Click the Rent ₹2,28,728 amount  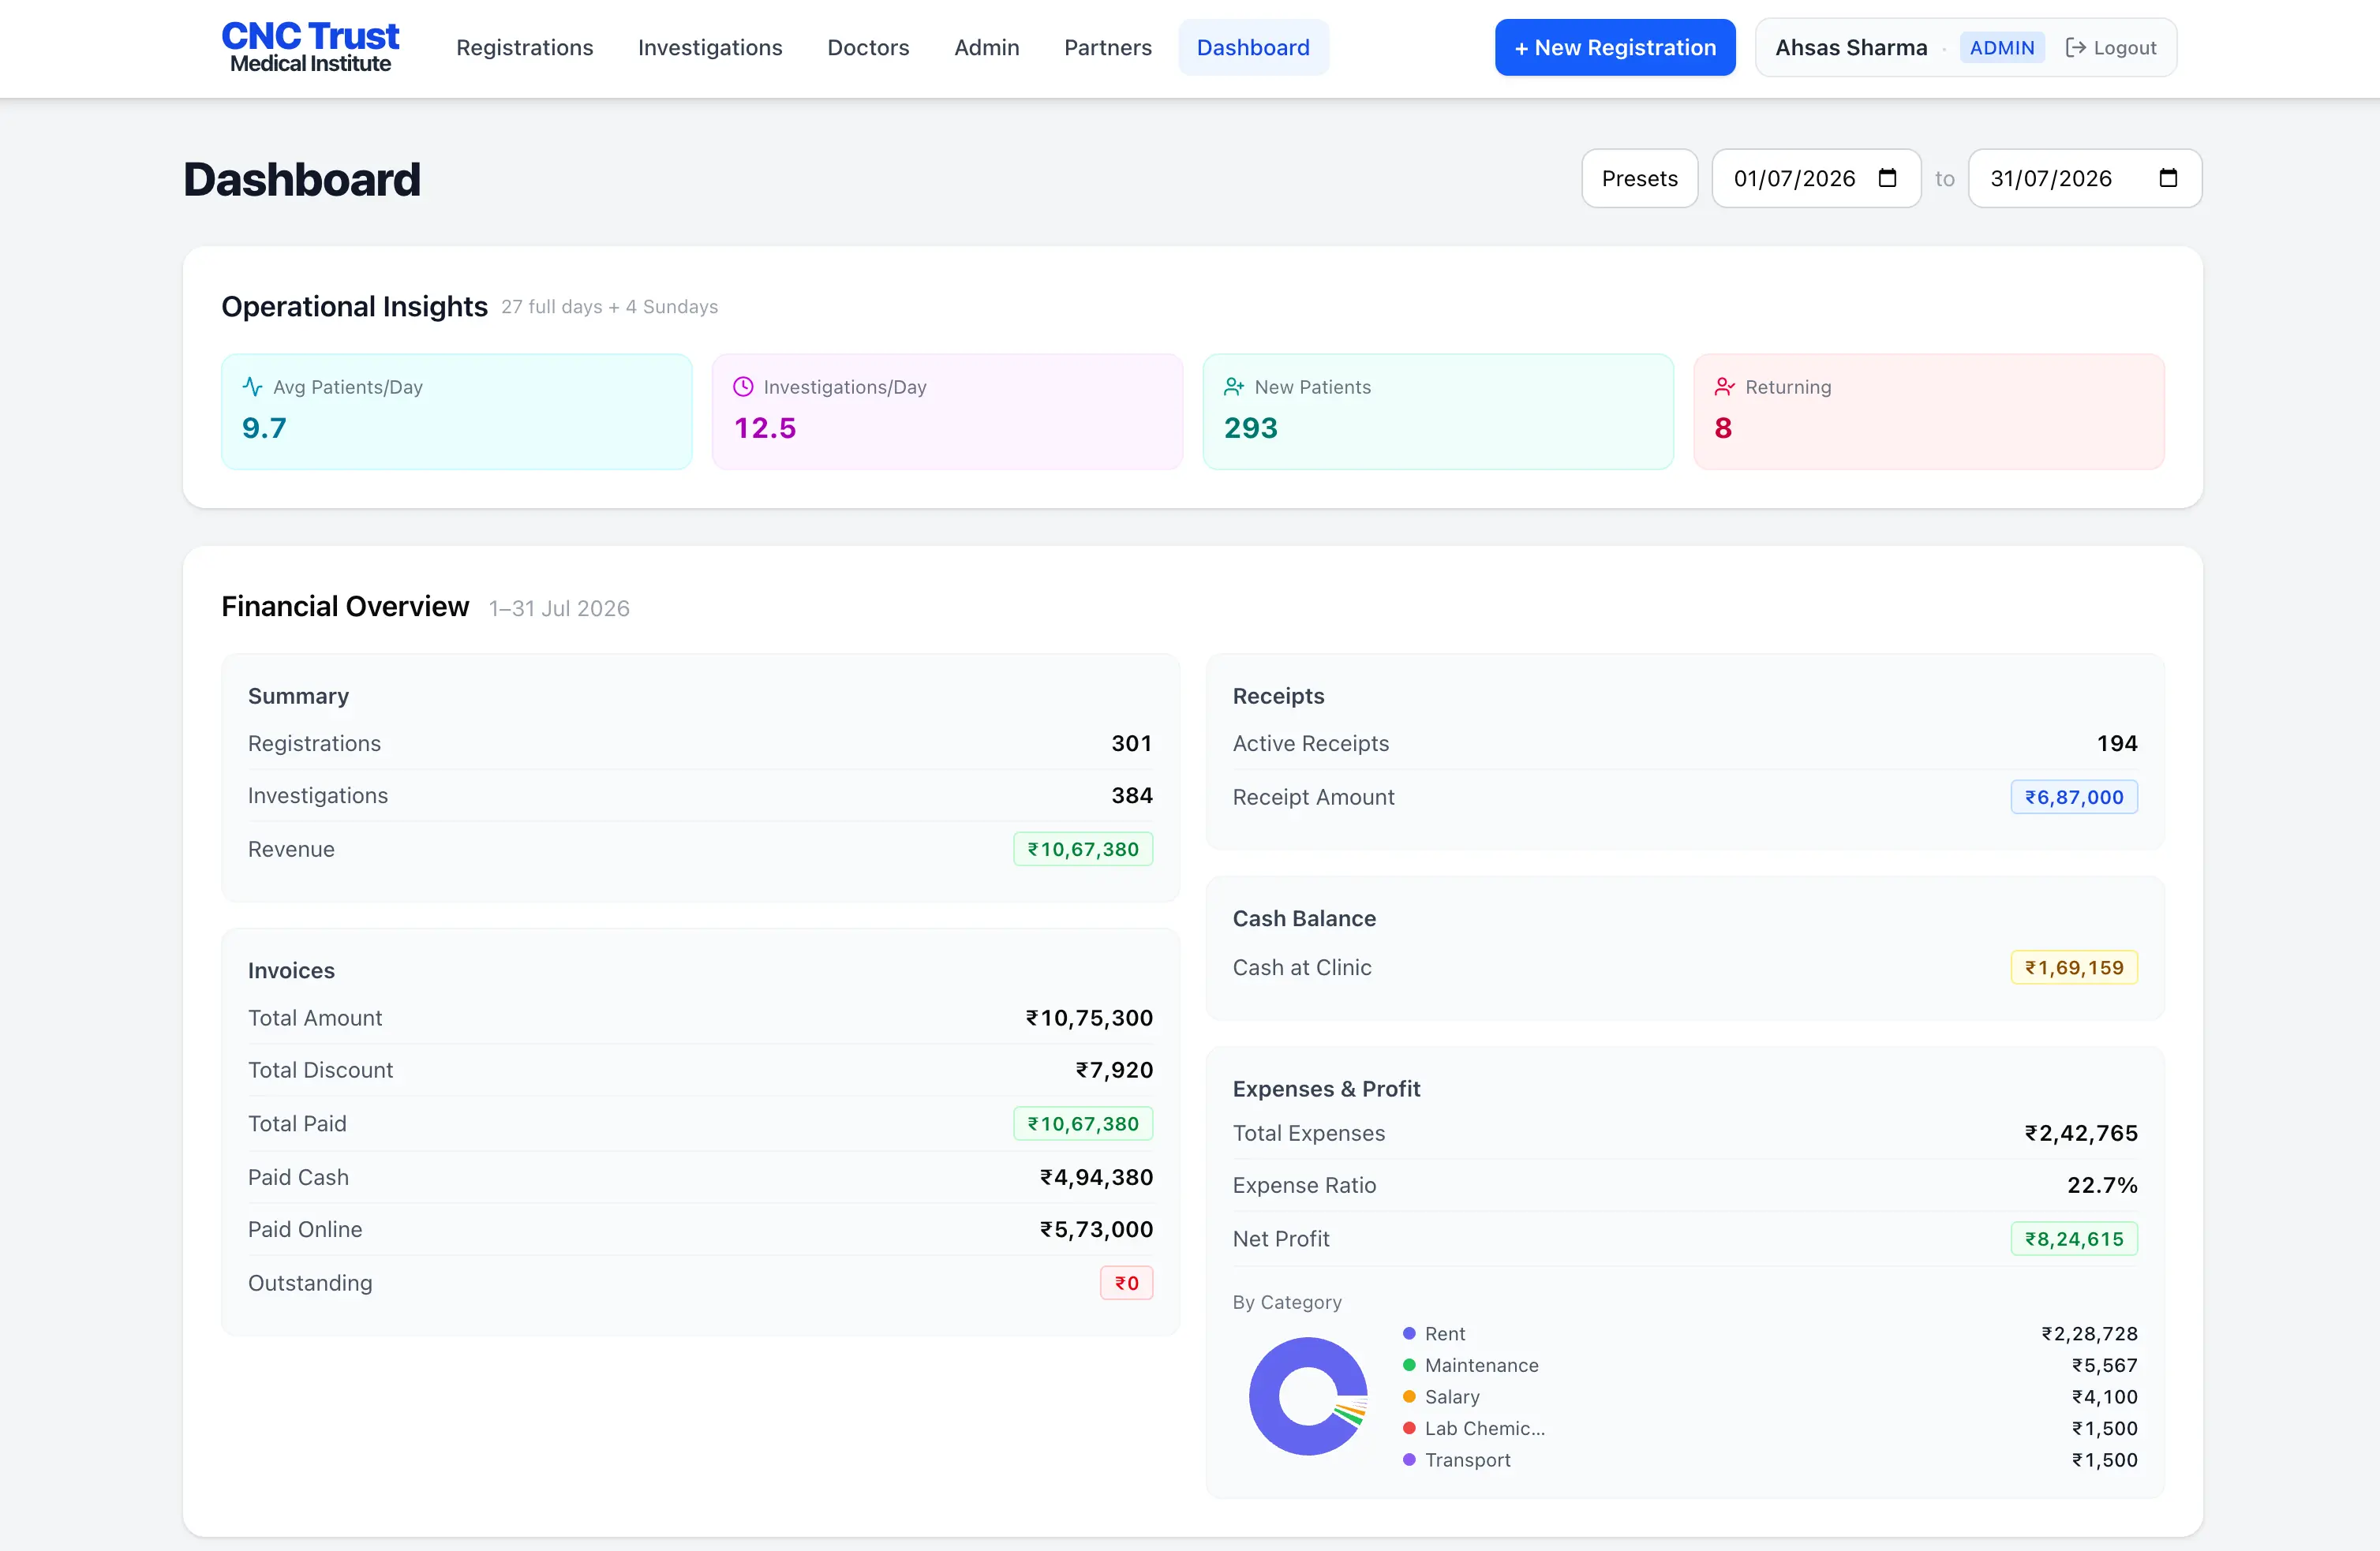coord(2089,1333)
